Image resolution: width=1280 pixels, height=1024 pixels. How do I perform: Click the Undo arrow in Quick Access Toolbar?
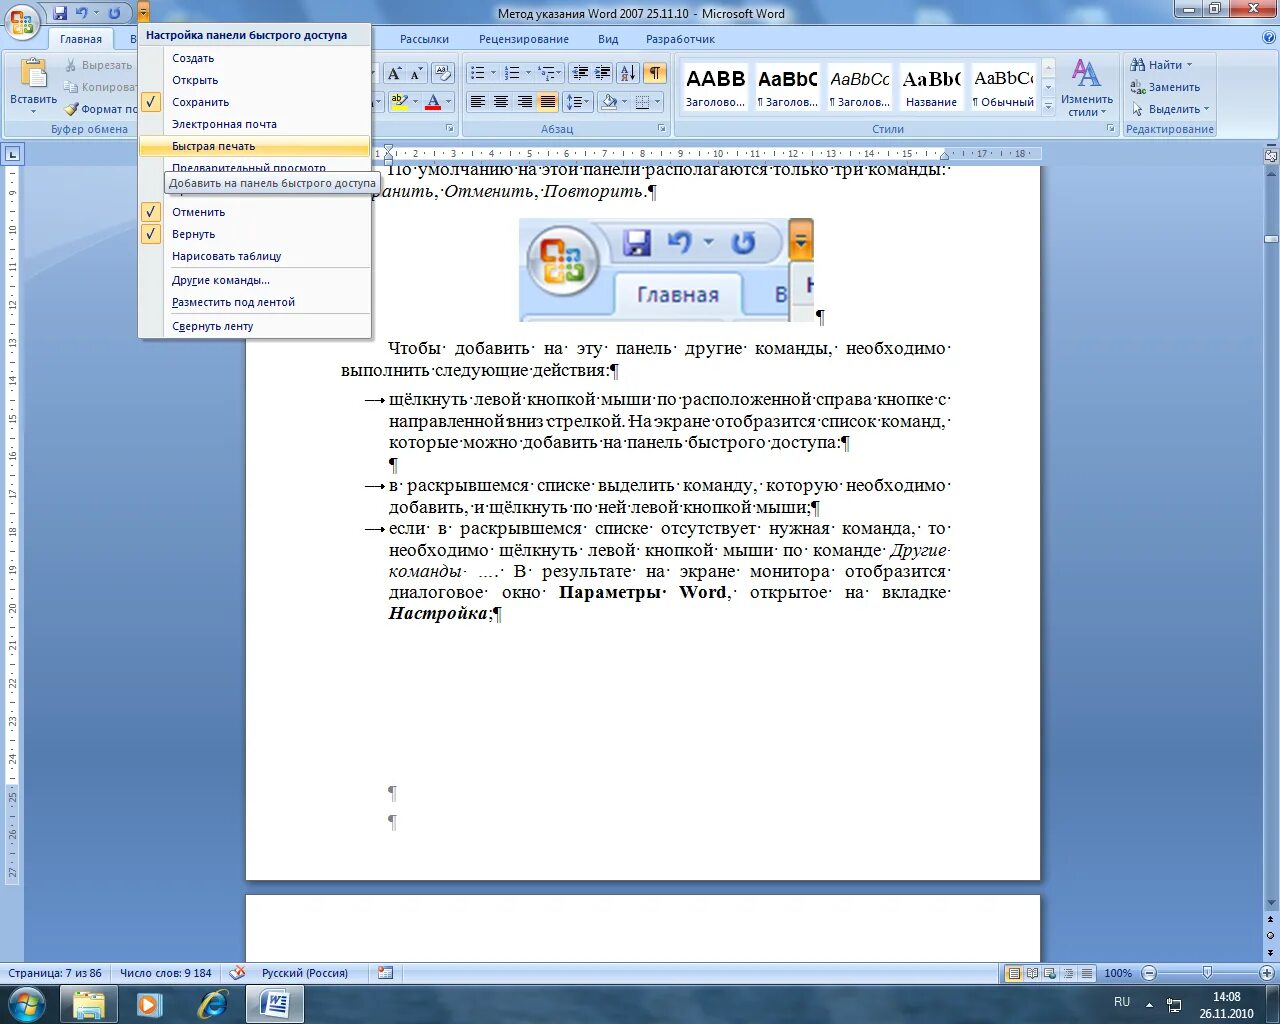[82, 13]
